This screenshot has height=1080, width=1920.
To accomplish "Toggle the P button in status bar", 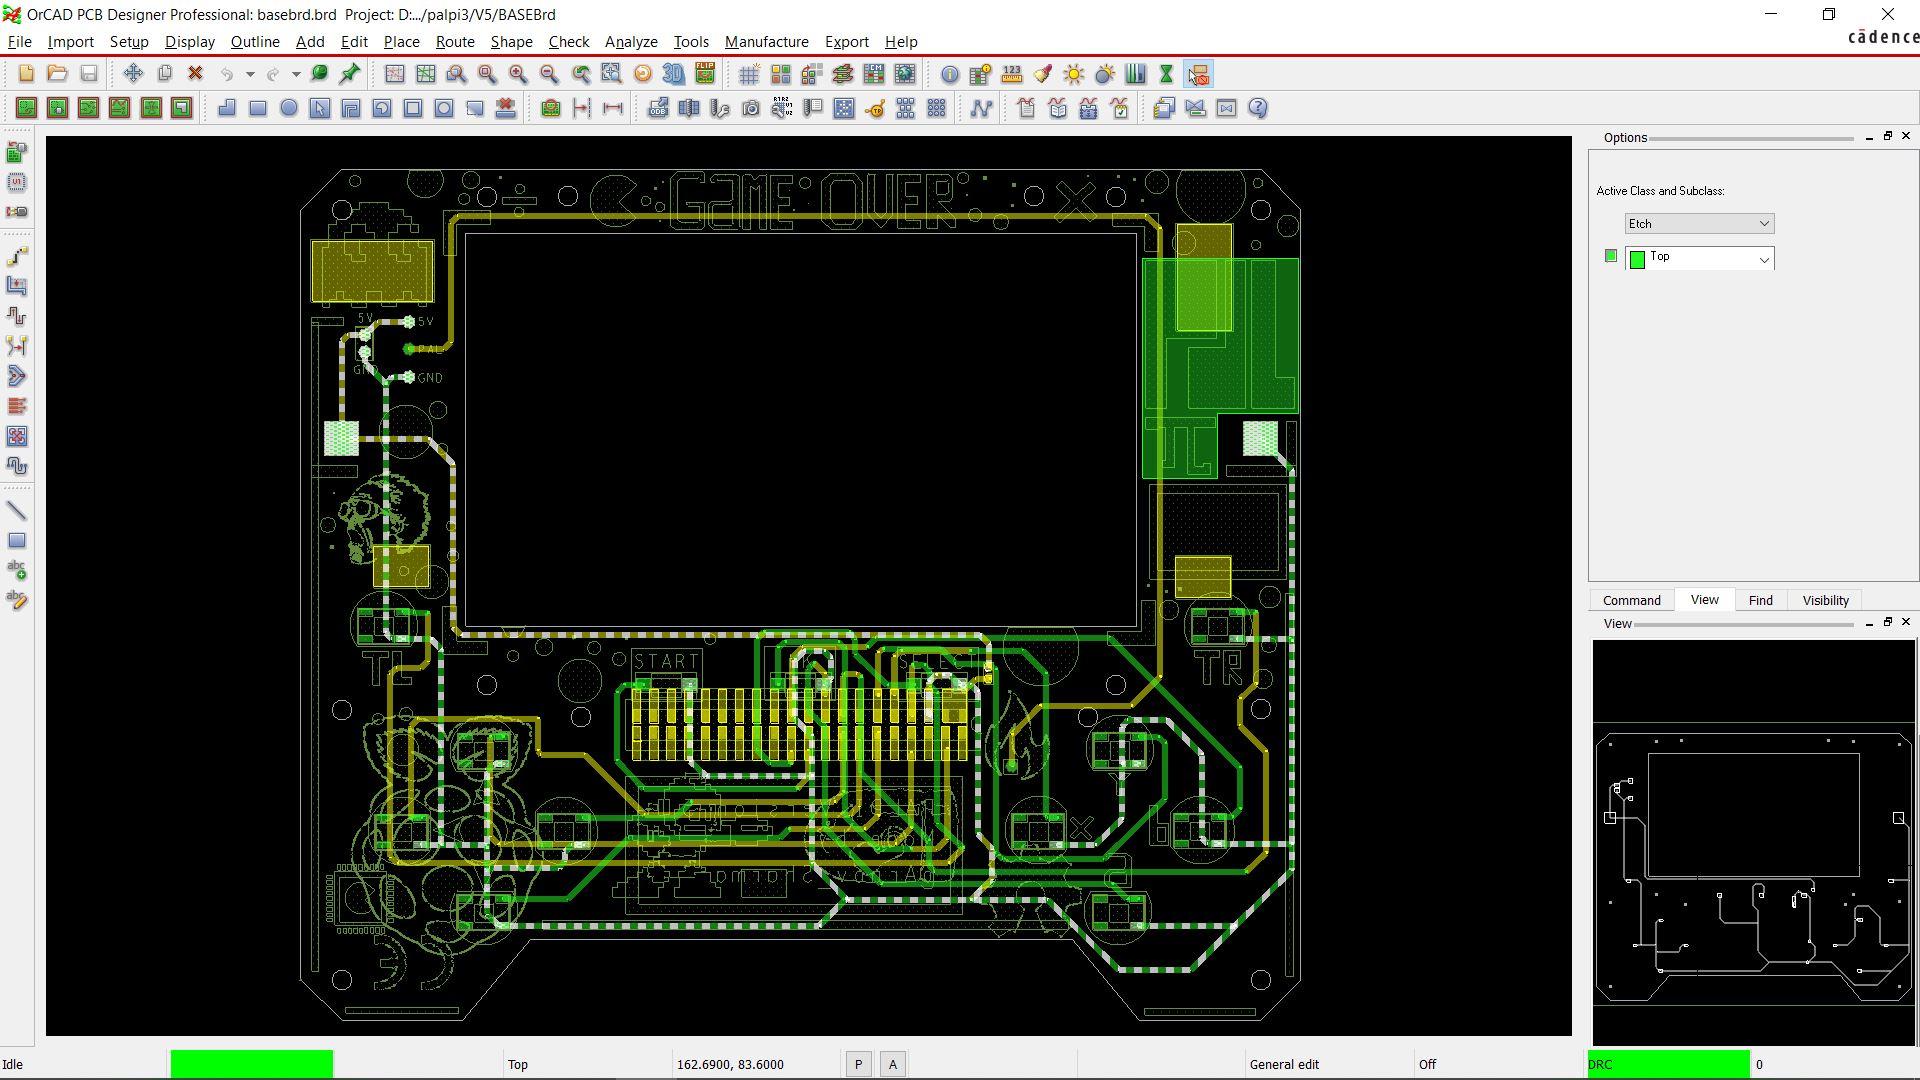I will point(858,1065).
